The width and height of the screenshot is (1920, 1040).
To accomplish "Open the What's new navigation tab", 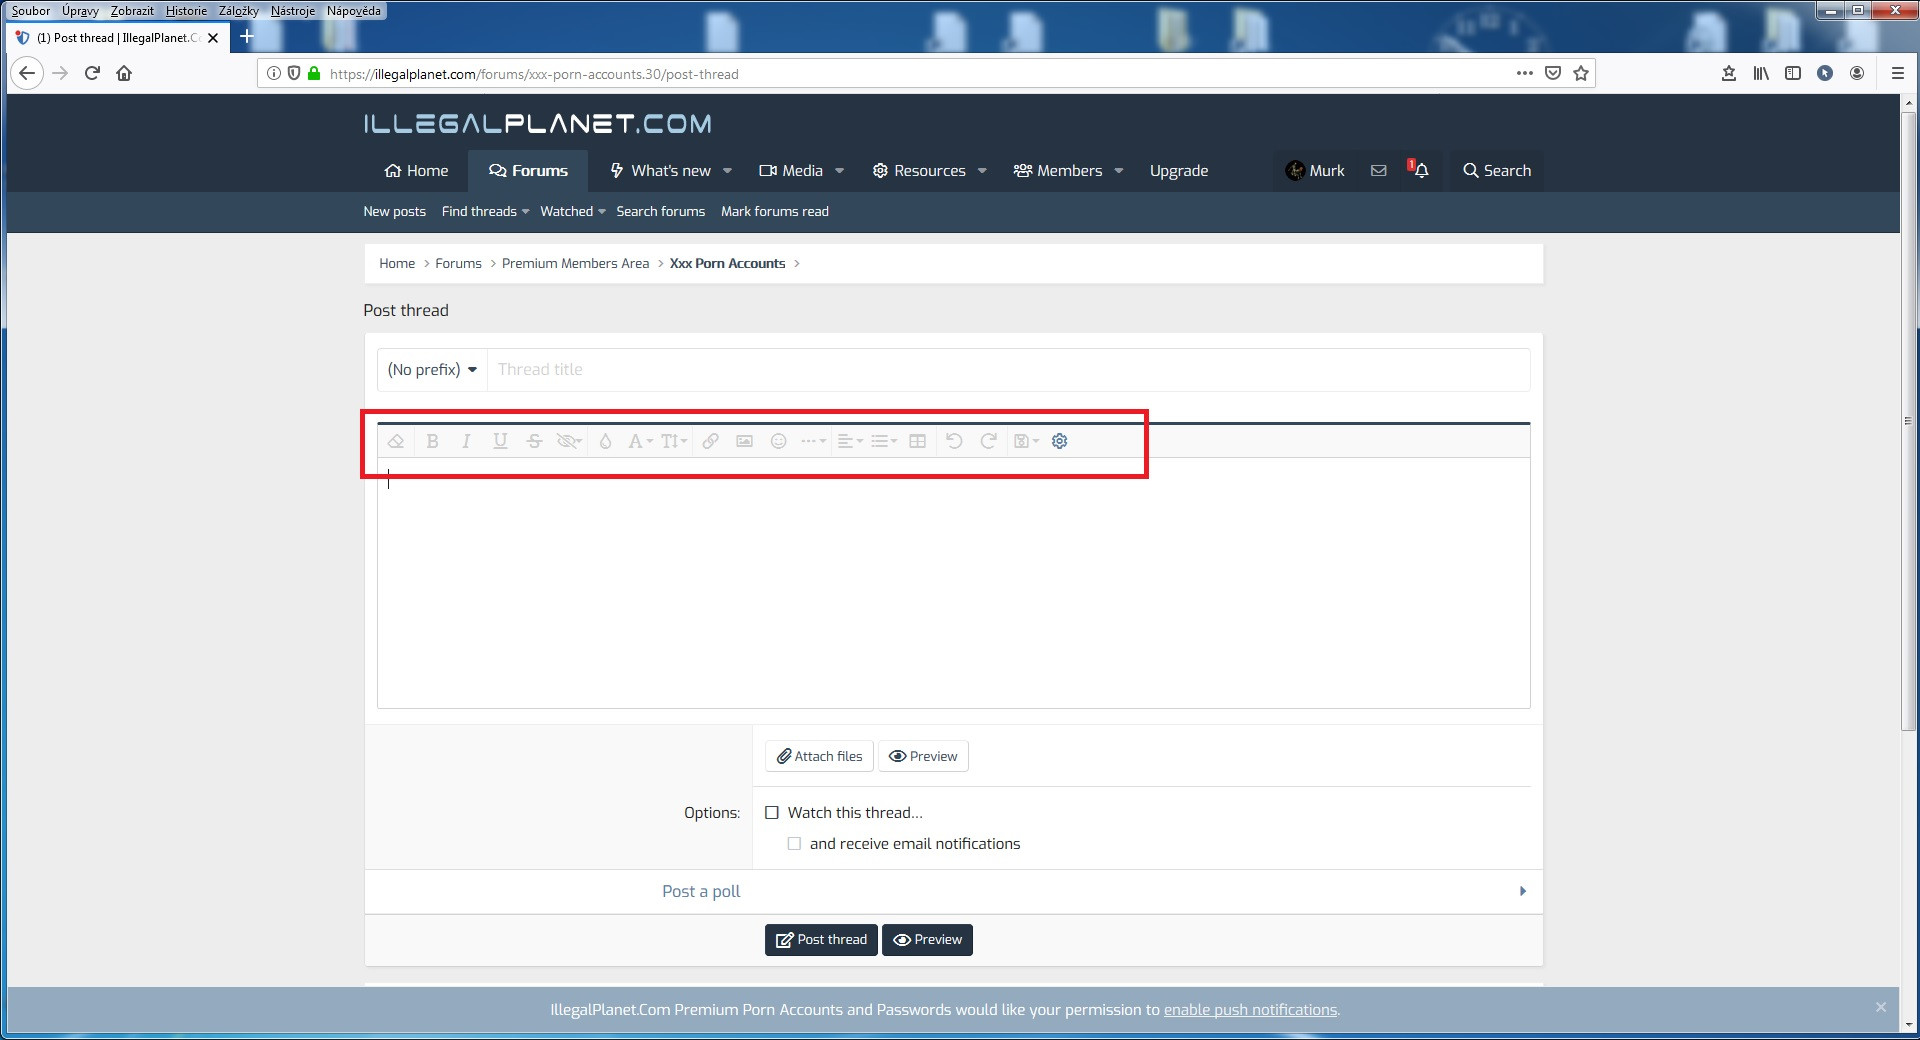I will [x=660, y=171].
